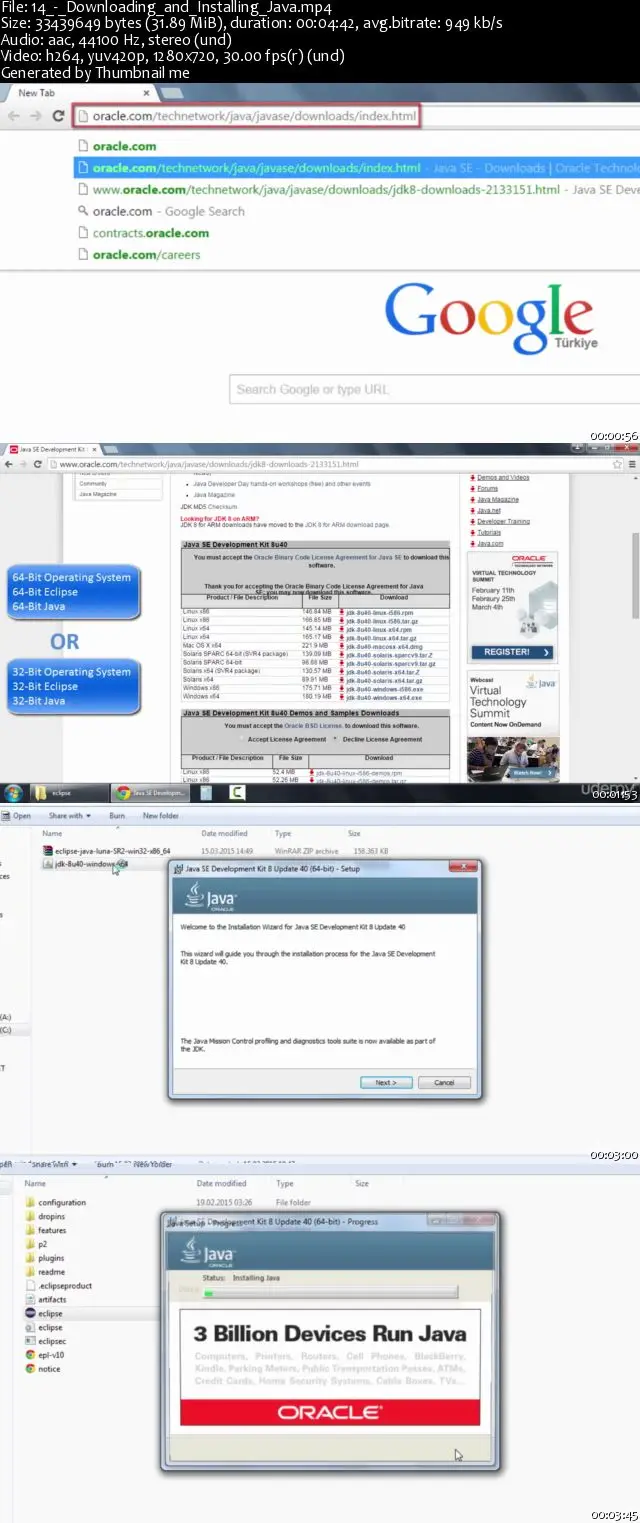
Task: Select the readme folder
Action: tap(44, 1272)
